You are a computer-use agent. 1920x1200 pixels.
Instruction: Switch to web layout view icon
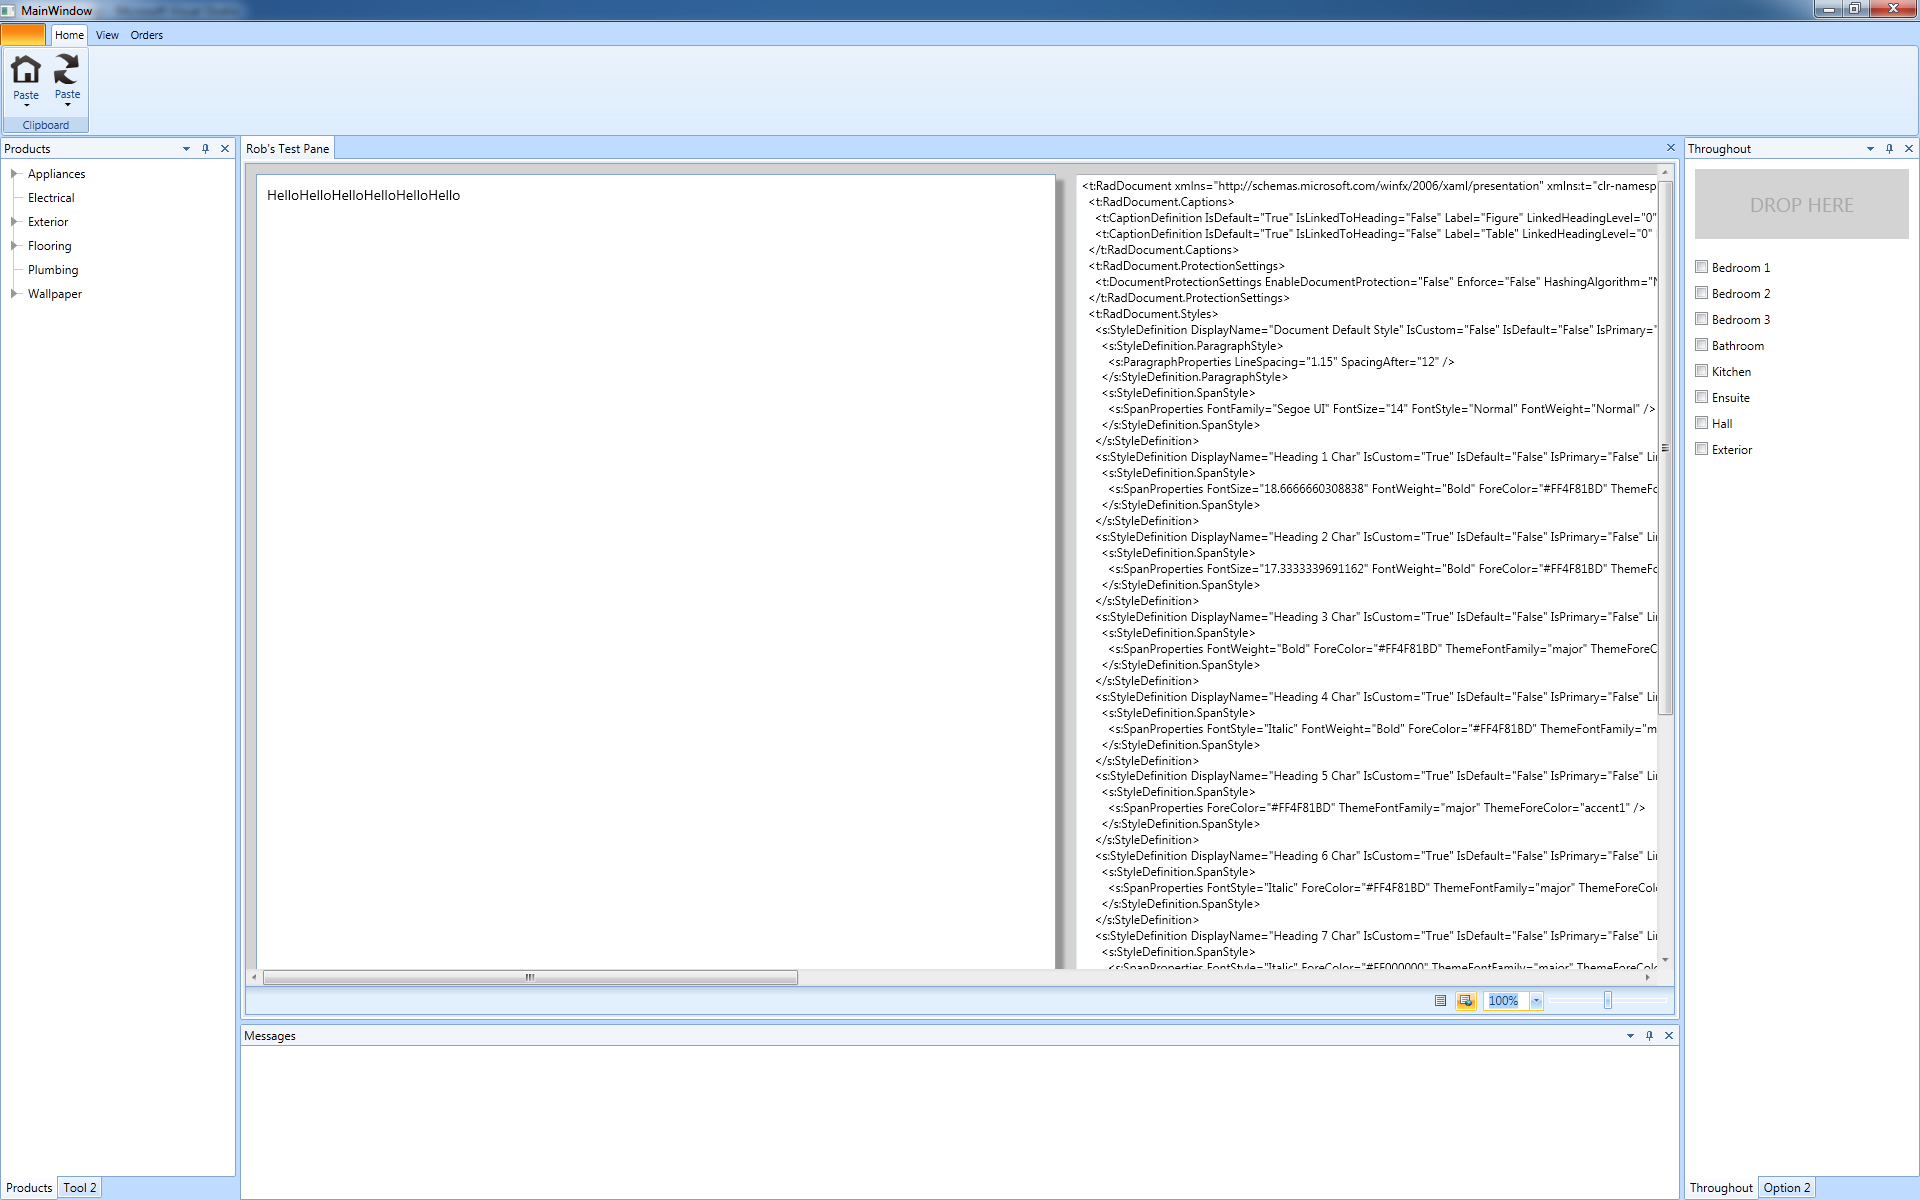click(x=1465, y=1001)
